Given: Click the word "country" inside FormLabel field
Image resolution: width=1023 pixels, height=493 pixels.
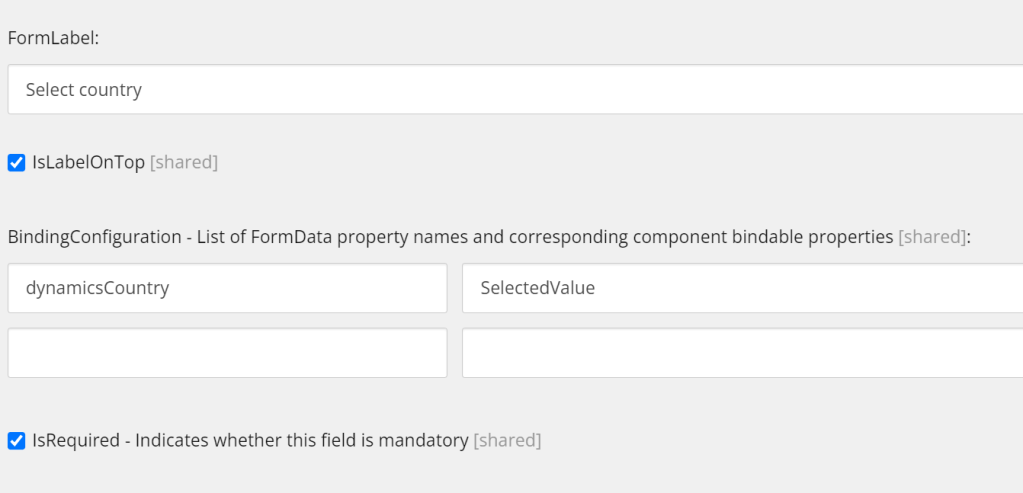Looking at the screenshot, I should pos(111,90).
